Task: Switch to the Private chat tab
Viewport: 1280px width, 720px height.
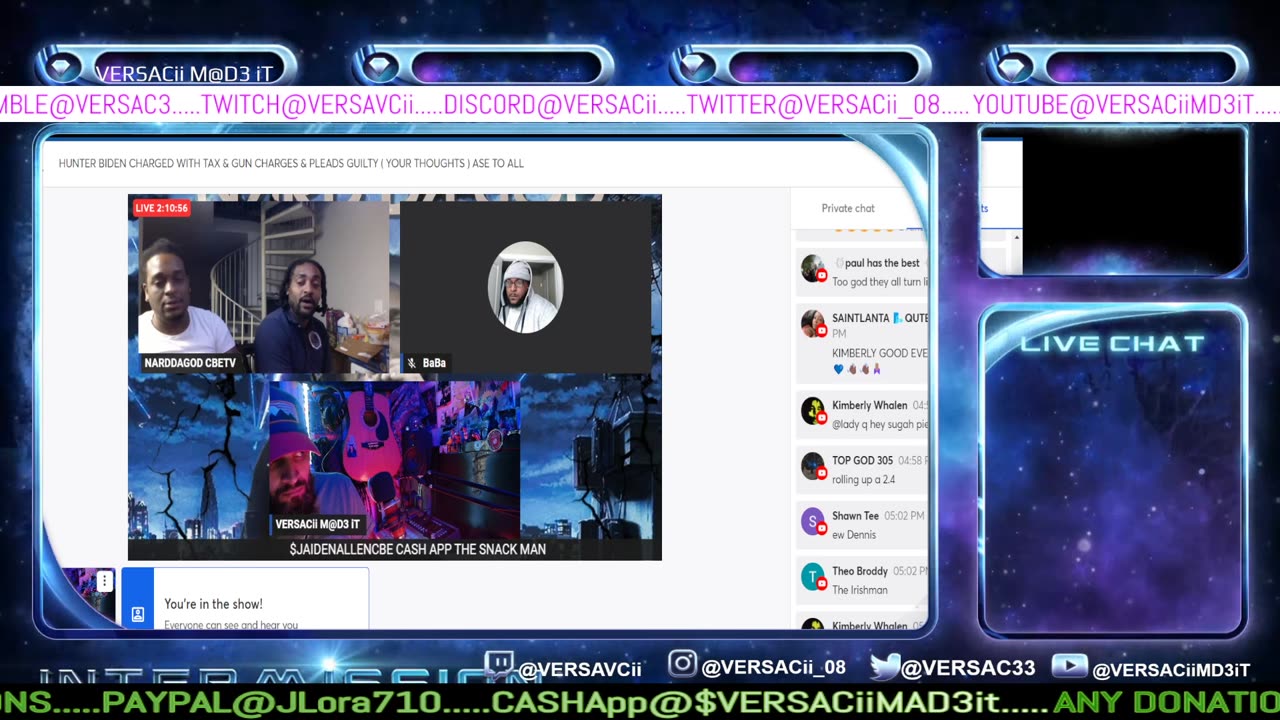Action: pyautogui.click(x=848, y=208)
